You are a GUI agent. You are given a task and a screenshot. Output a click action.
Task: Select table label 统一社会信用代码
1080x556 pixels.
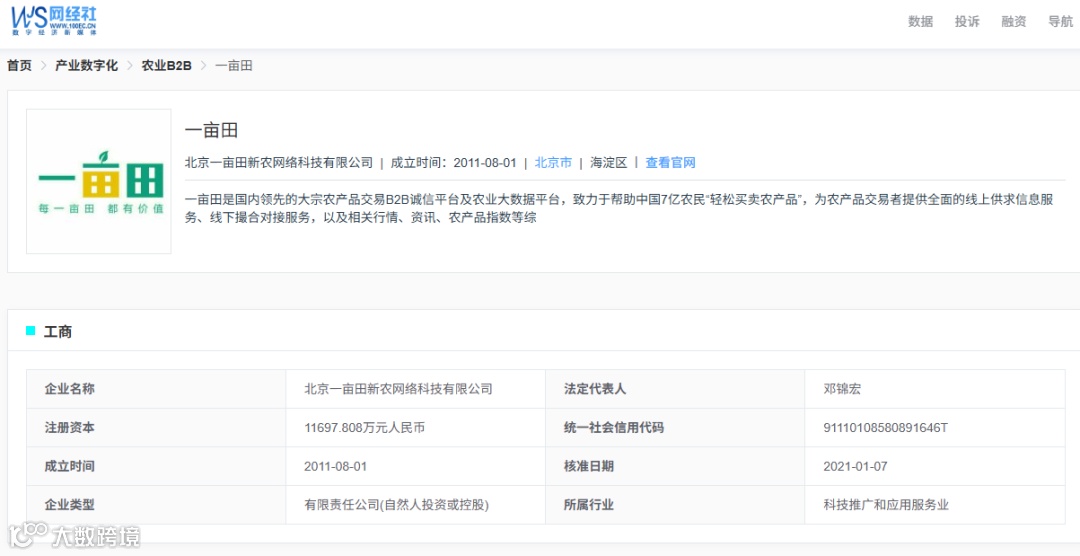click(x=614, y=428)
